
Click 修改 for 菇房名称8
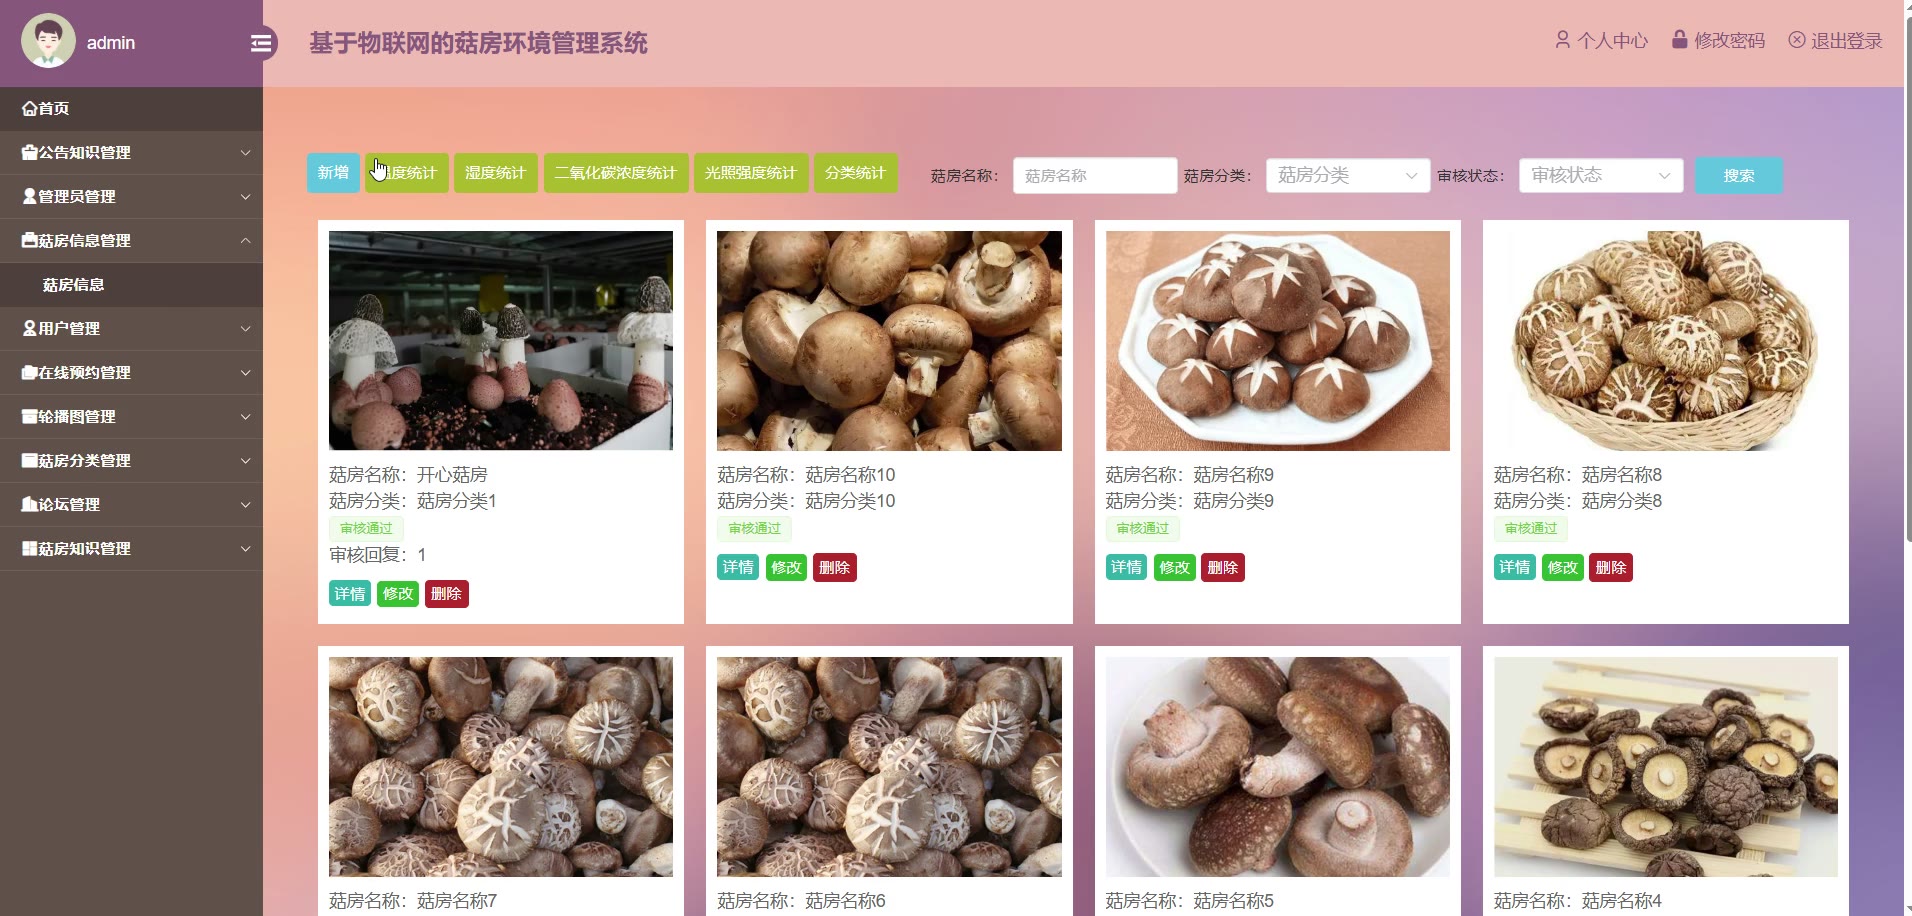[1563, 568]
